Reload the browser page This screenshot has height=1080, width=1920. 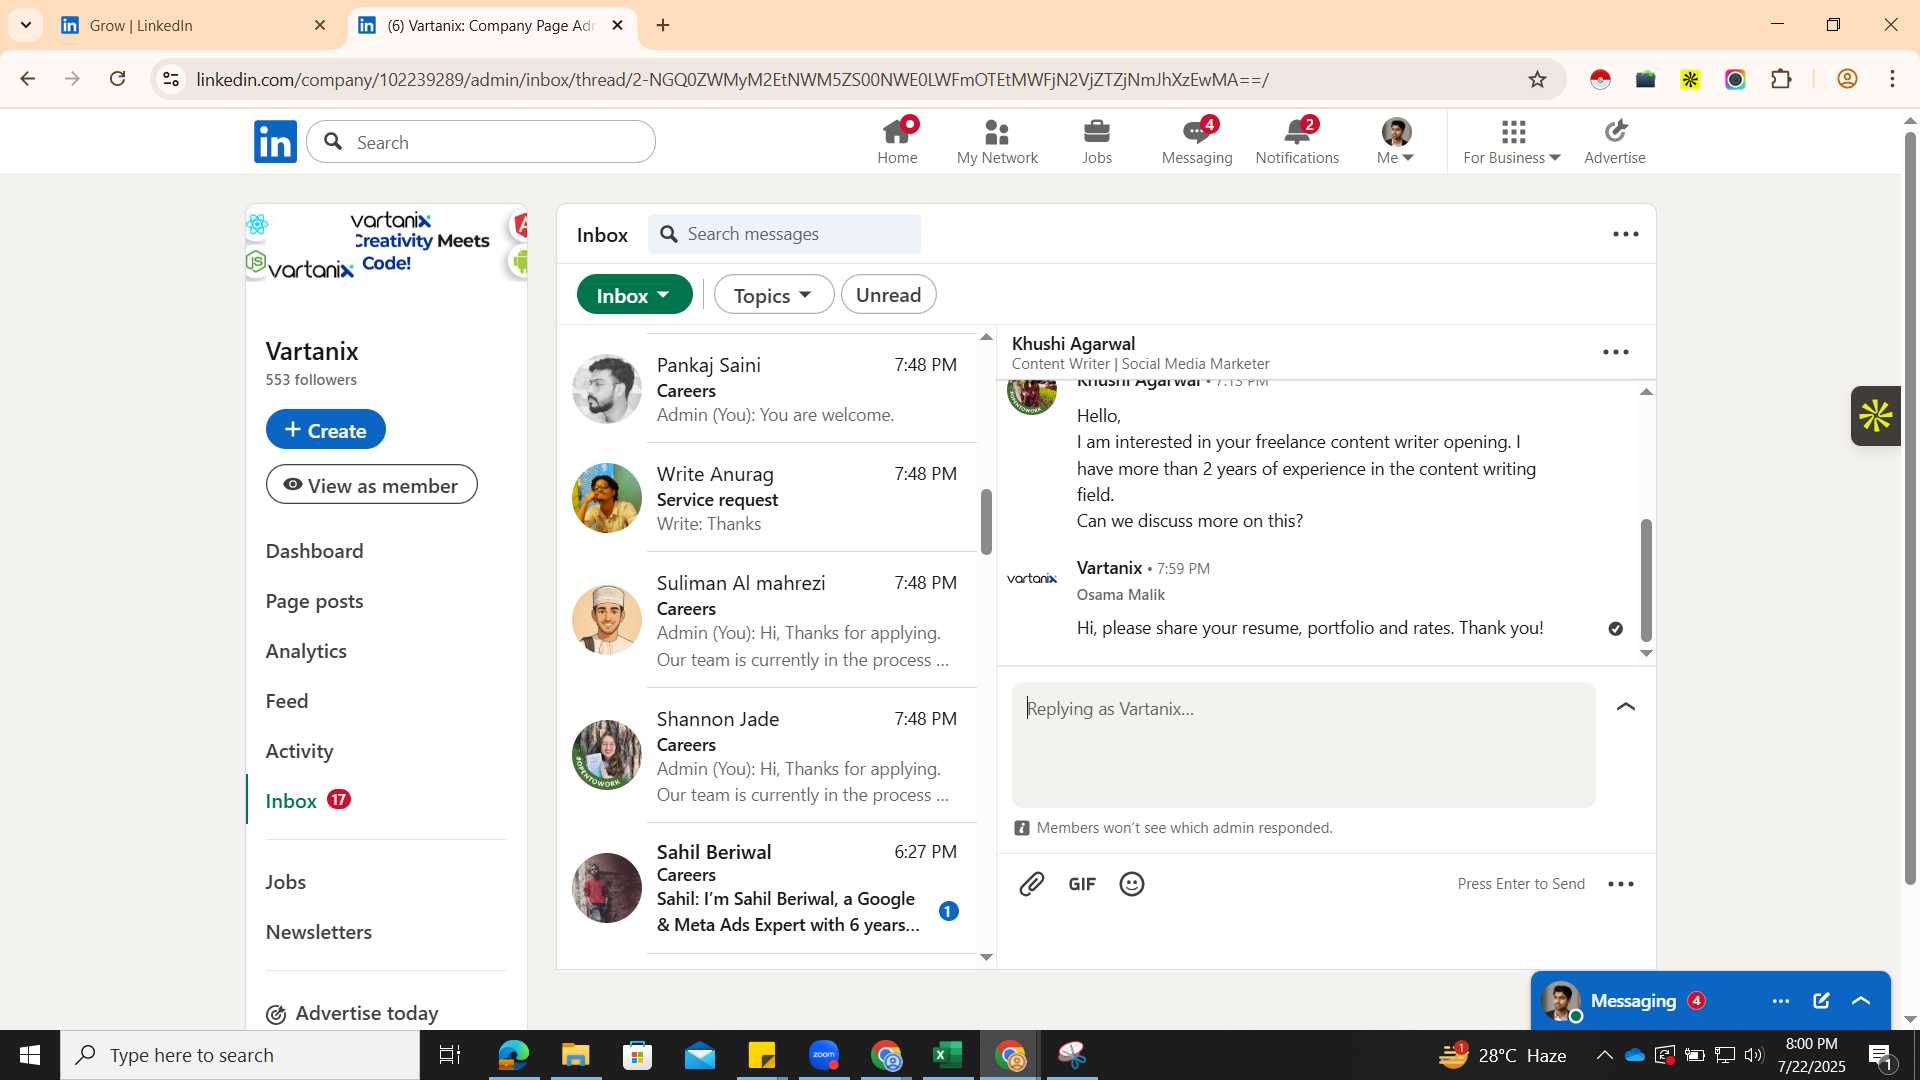[x=118, y=79]
